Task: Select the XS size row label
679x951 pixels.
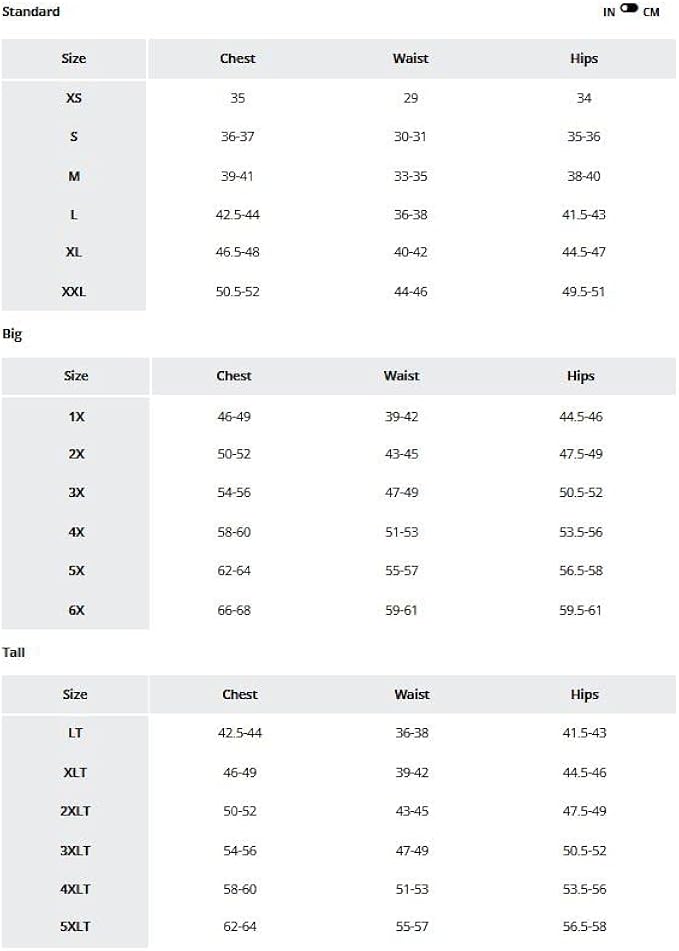Action: click(74, 98)
